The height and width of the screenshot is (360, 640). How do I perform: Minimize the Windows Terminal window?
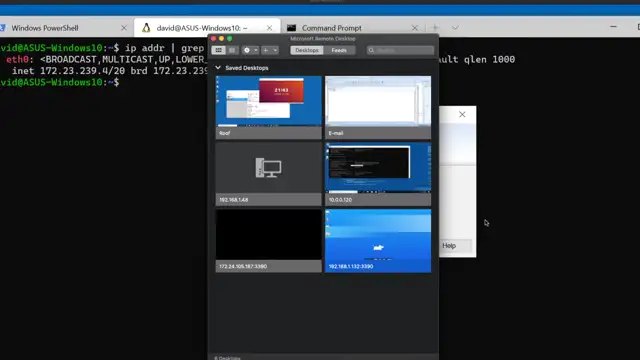point(613,27)
